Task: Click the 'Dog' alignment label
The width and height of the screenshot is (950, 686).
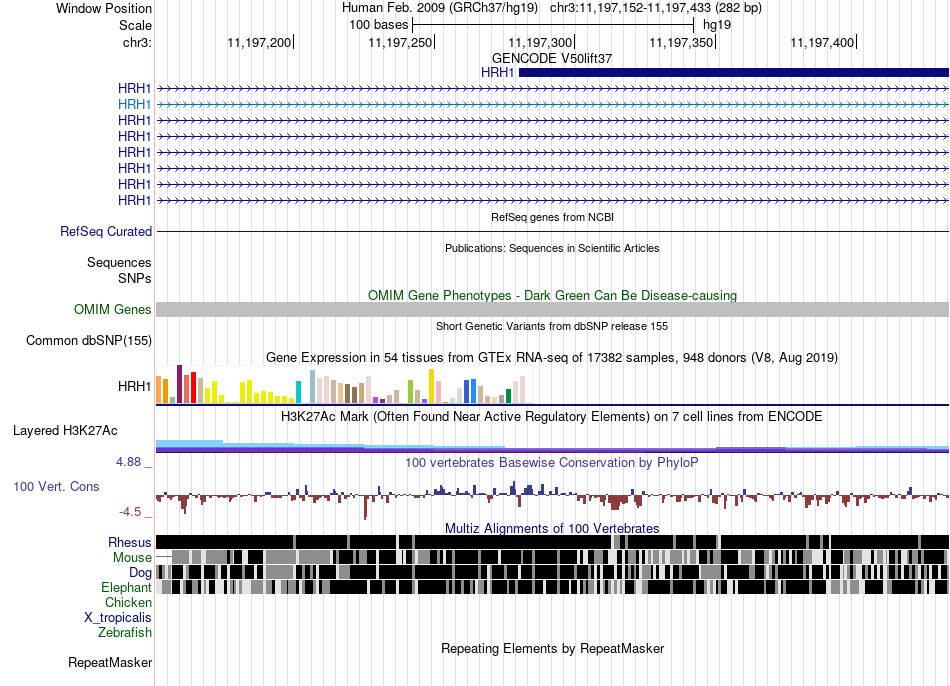Action: click(x=140, y=573)
